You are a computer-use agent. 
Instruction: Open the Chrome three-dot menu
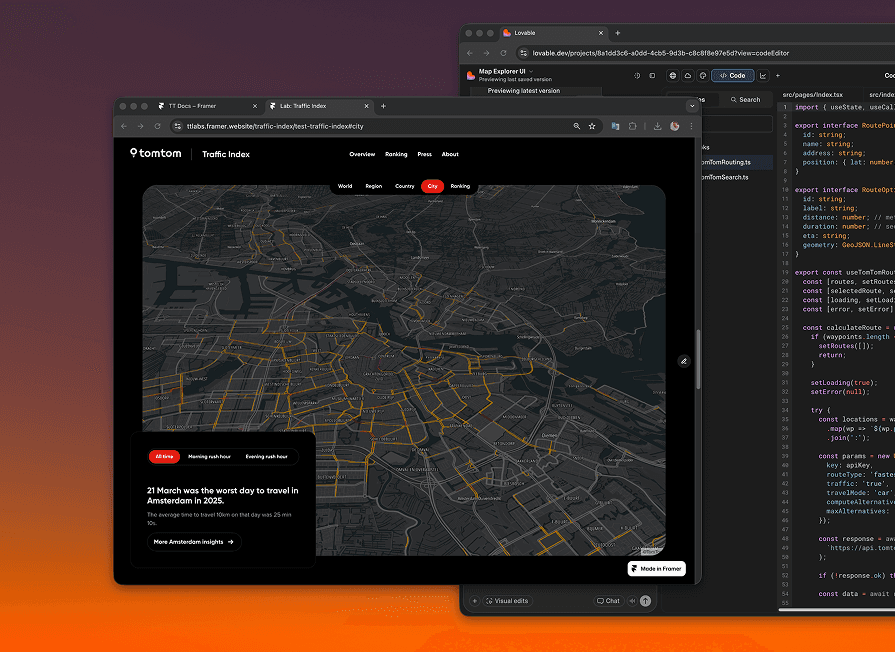(691, 126)
